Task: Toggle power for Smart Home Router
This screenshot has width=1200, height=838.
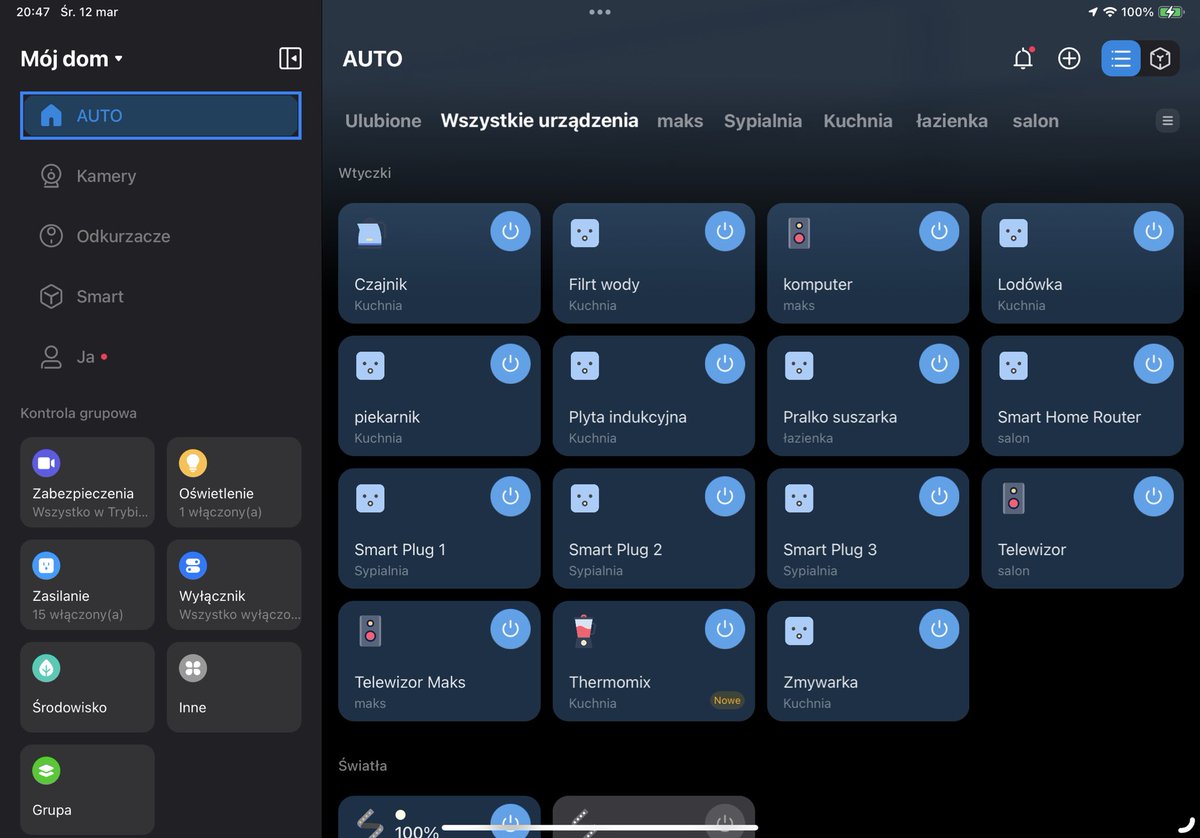Action: (x=1153, y=364)
